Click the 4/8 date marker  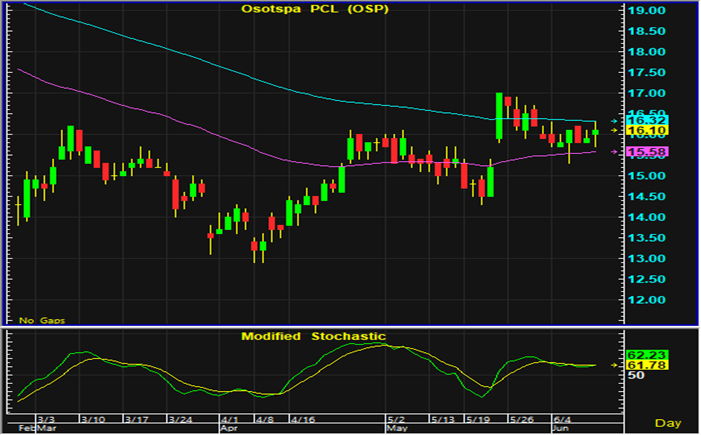tap(265, 420)
